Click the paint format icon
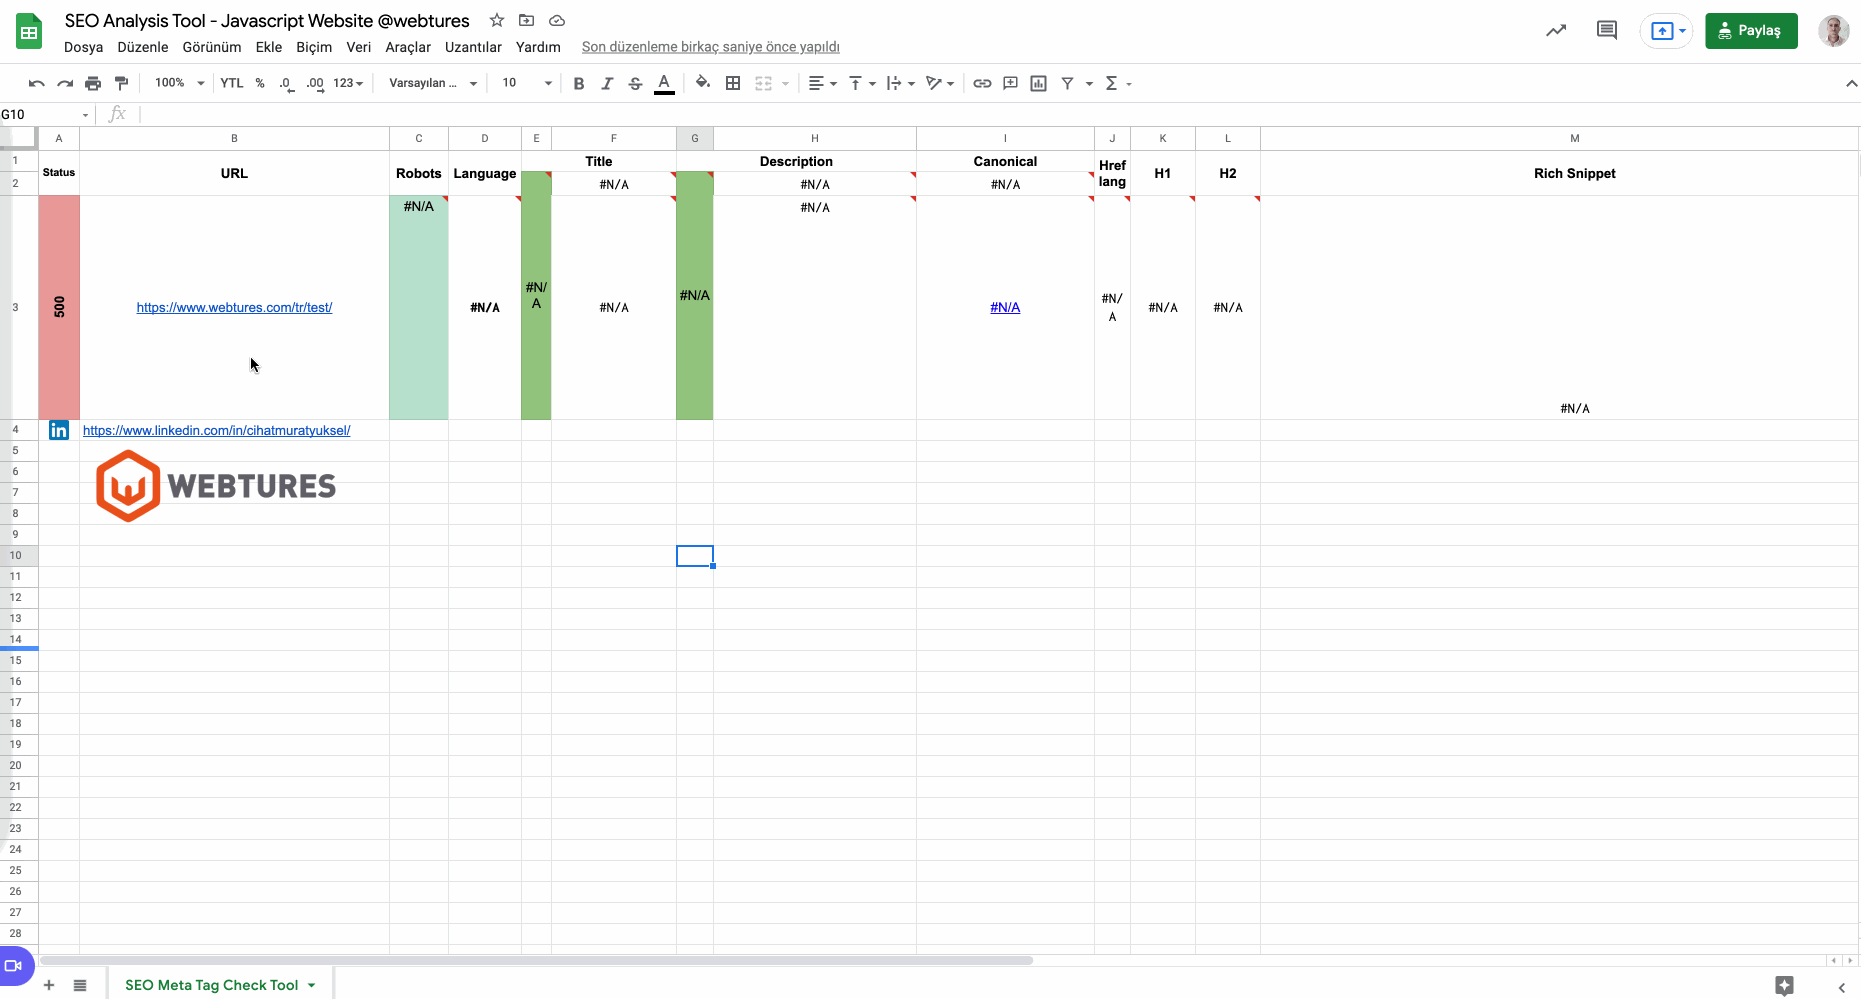Screen dimensions: 1861x999 [x=121, y=83]
